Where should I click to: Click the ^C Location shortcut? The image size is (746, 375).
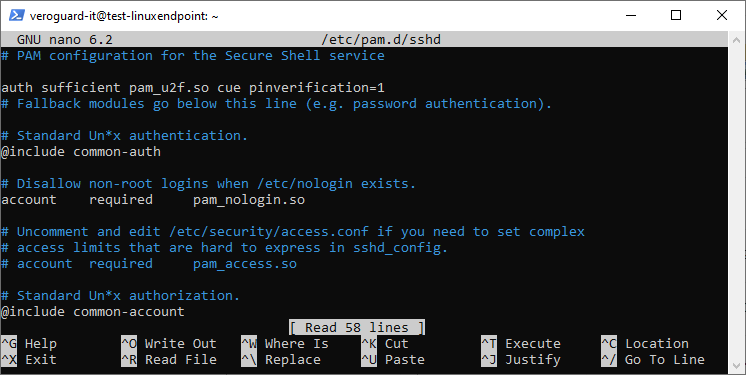pyautogui.click(x=645, y=344)
